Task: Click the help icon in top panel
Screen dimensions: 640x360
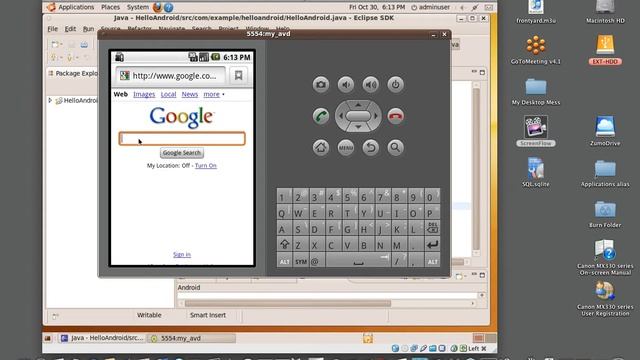Action: tap(169, 7)
